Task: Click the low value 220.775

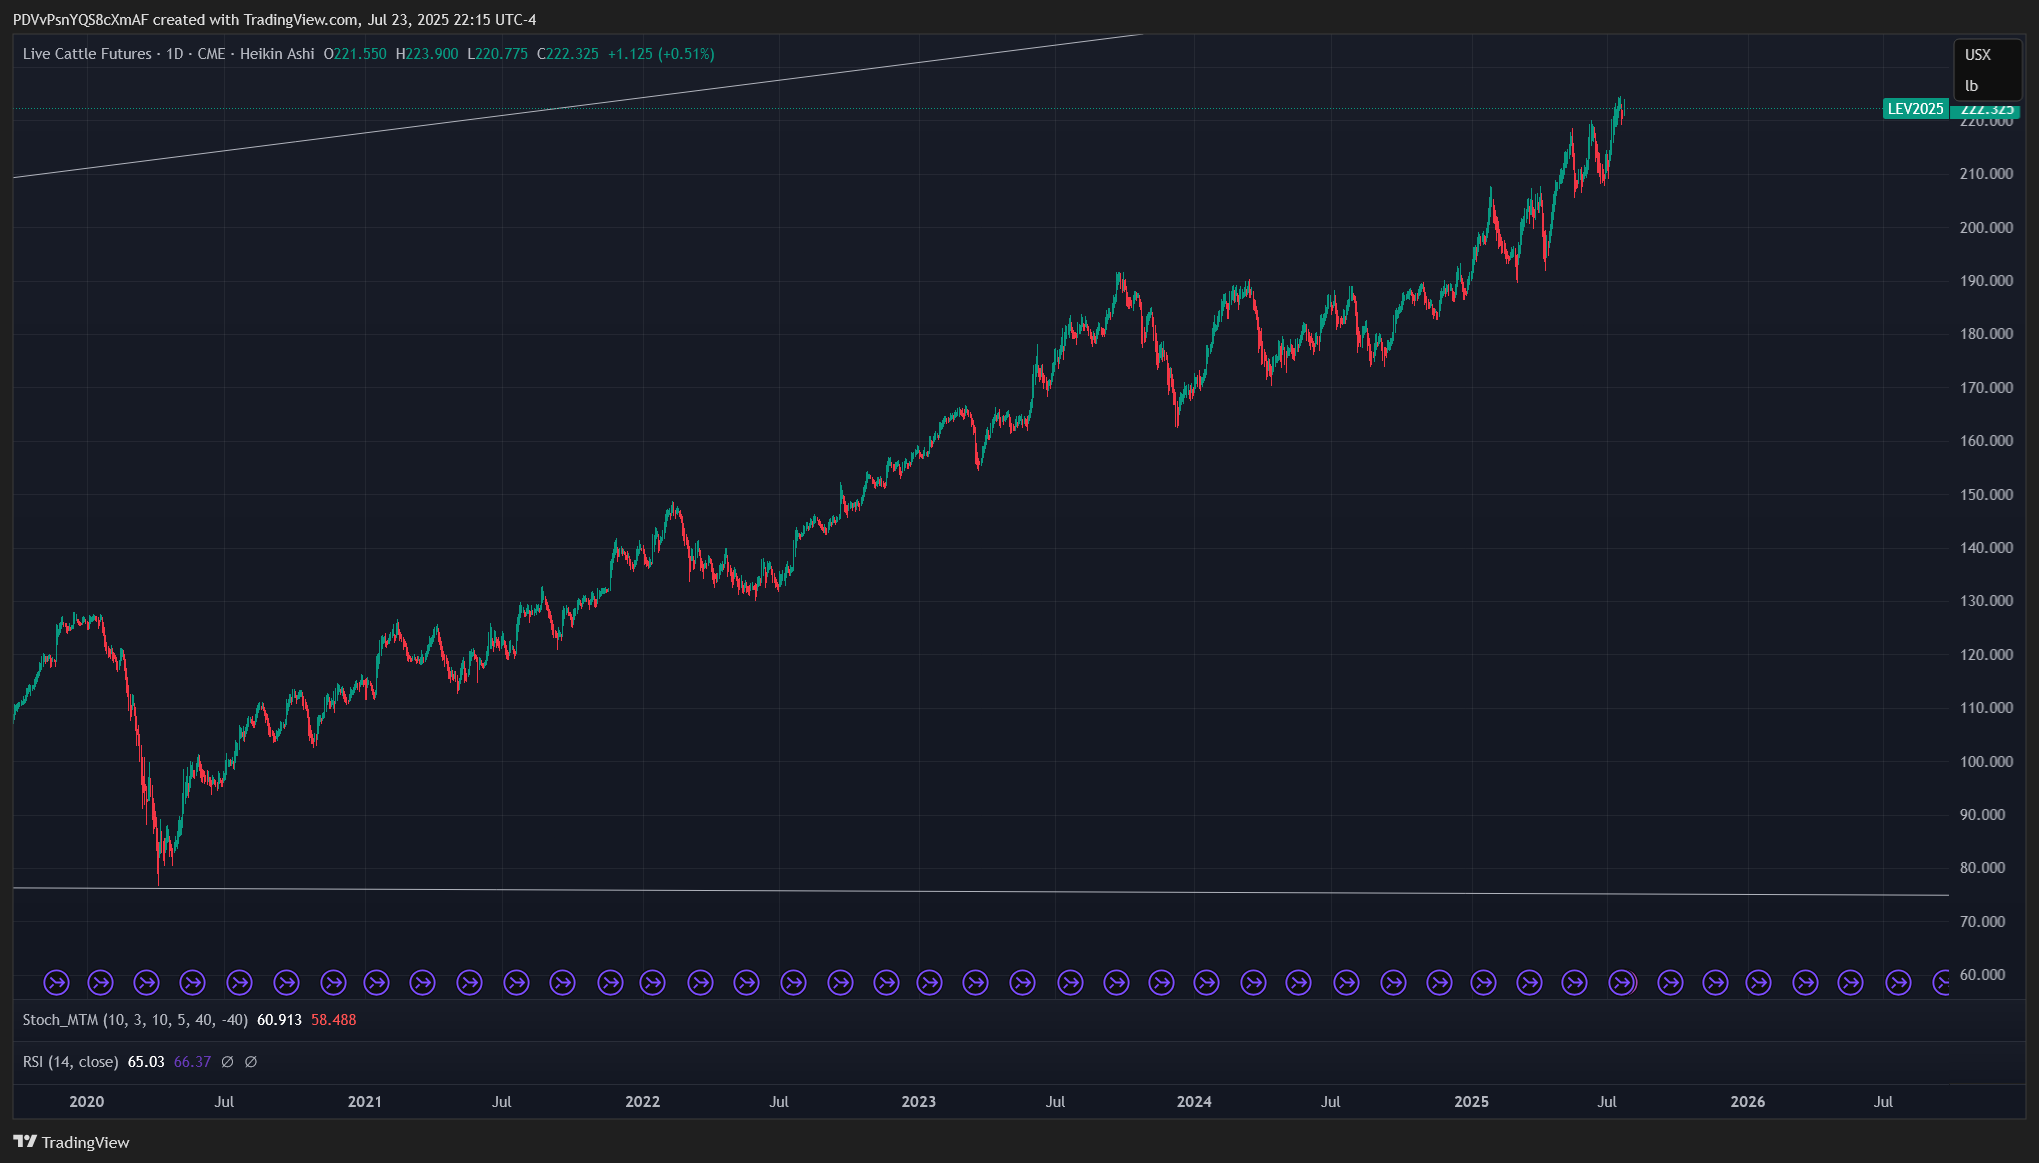Action: [x=501, y=54]
